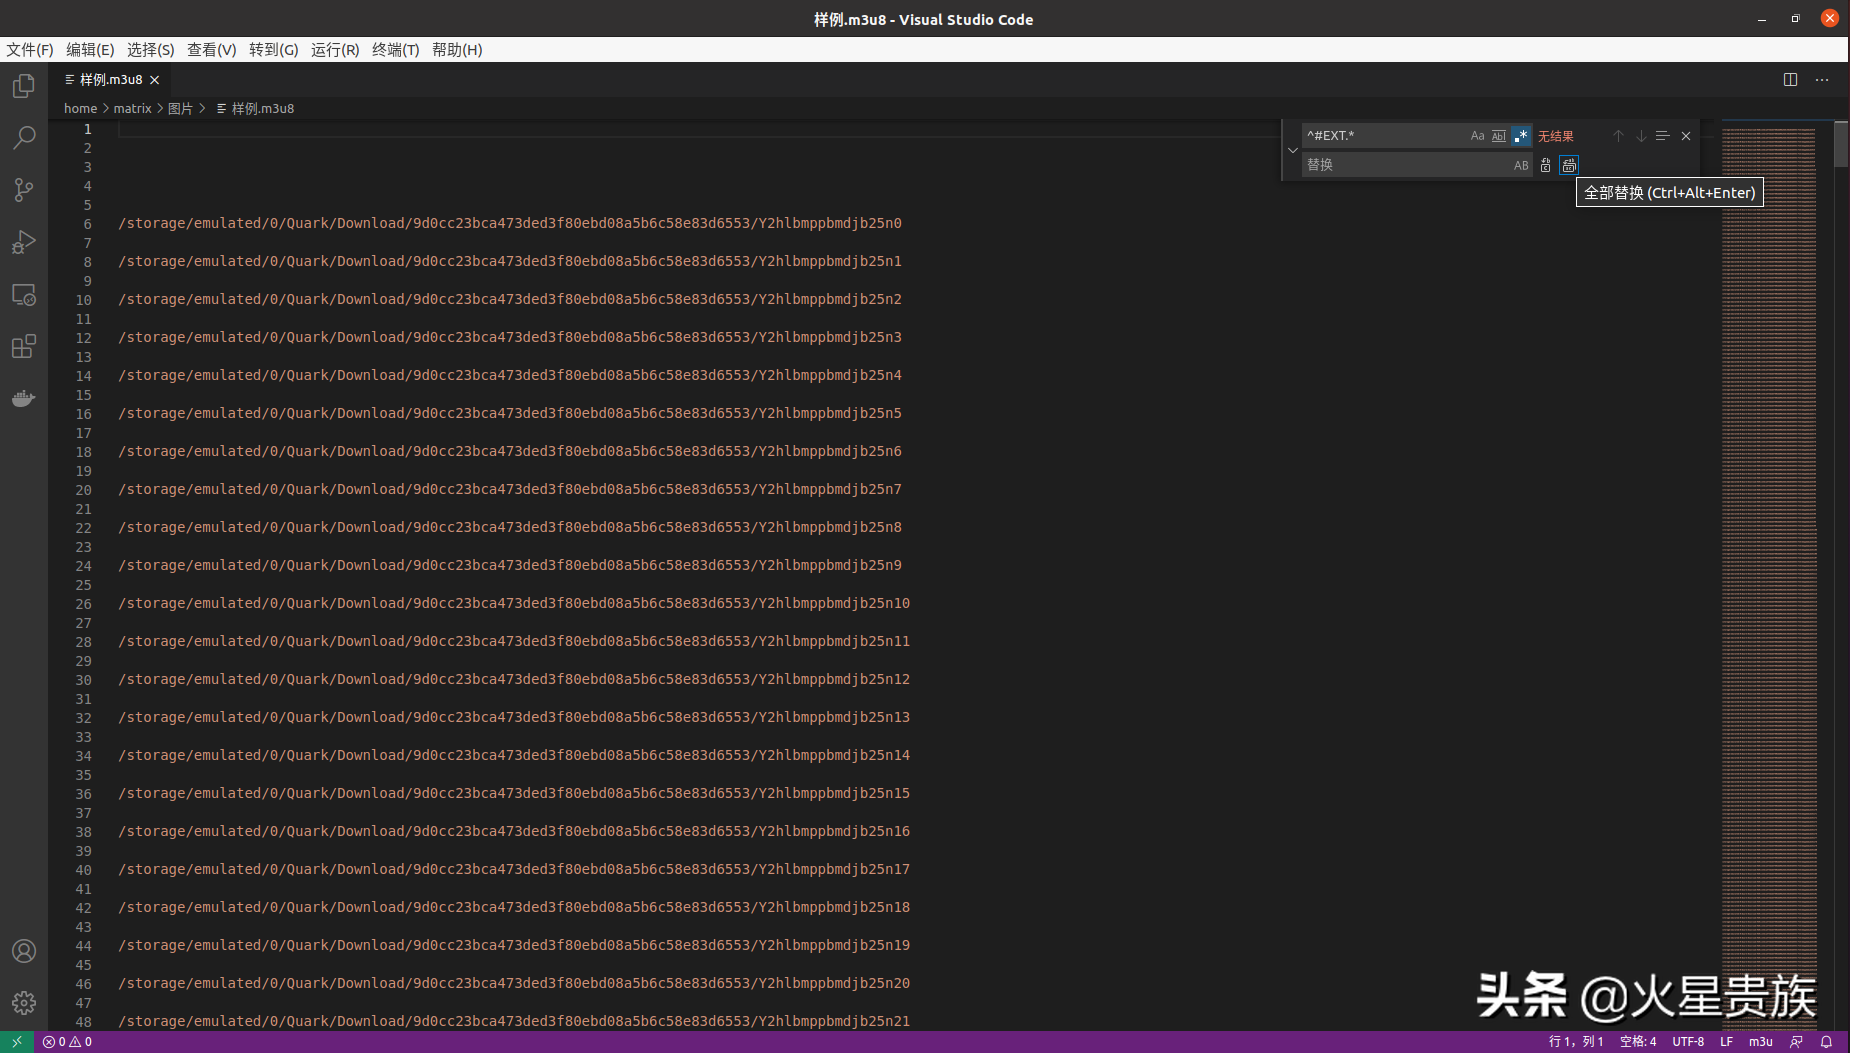Screen dimensions: 1850x1053
Task: Click 行 1, 列 1 cursor position in status bar
Action: point(1576,1042)
